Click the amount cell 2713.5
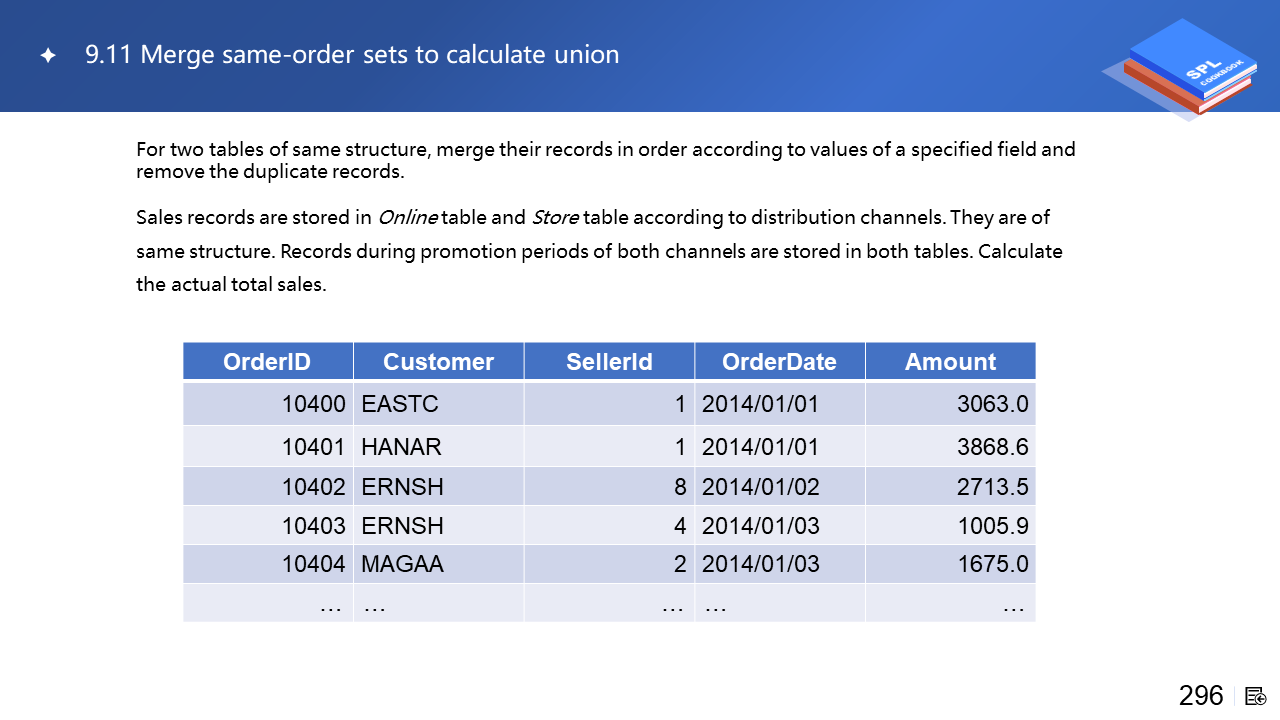This screenshot has width=1280, height=720. point(992,487)
